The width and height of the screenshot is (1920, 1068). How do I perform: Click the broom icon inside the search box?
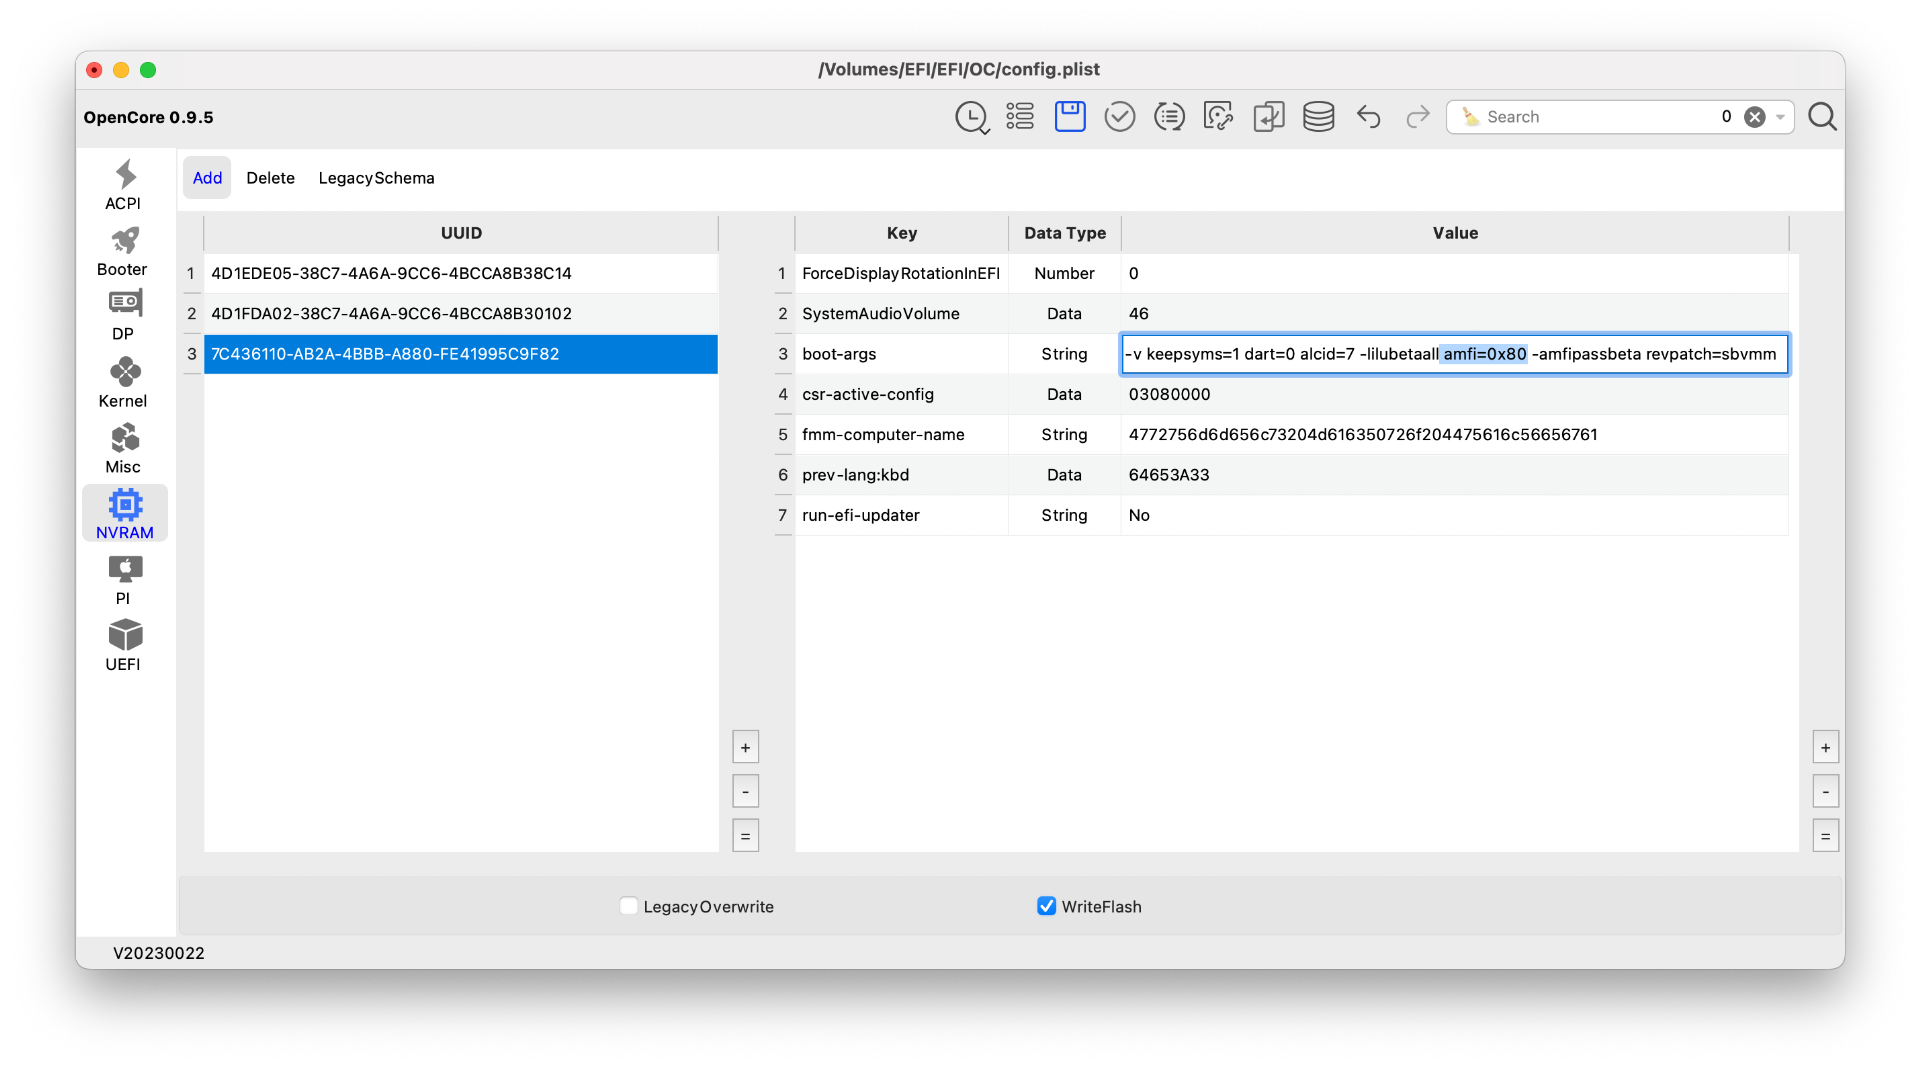coord(1470,117)
